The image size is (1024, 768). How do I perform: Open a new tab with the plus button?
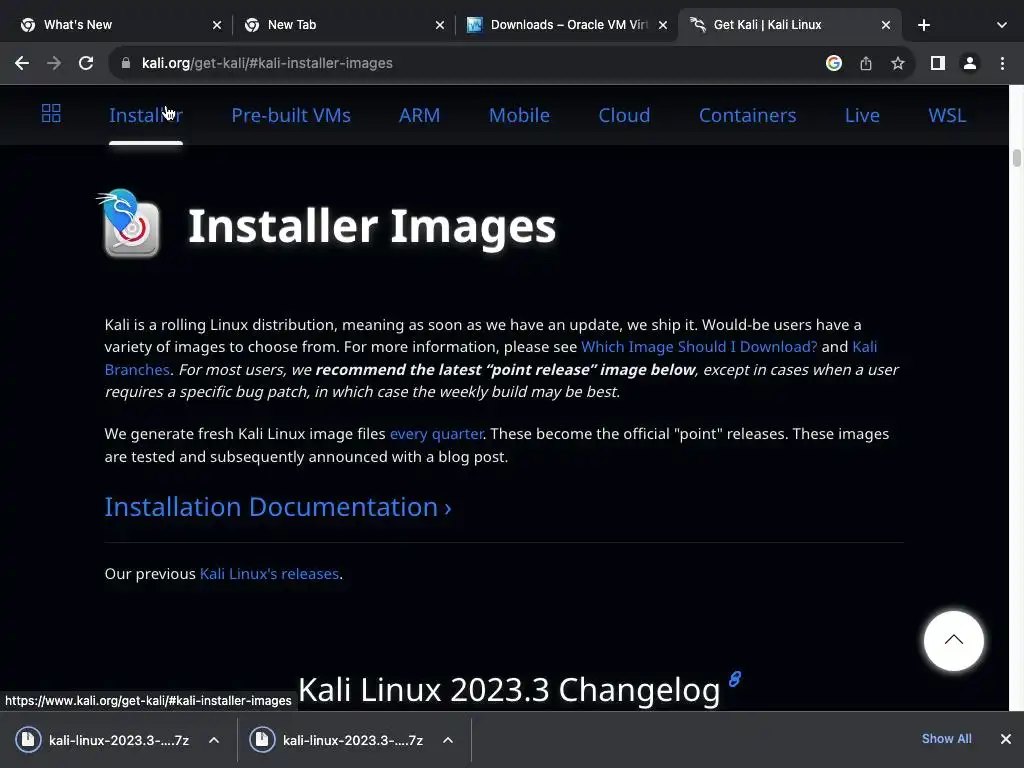coord(923,25)
